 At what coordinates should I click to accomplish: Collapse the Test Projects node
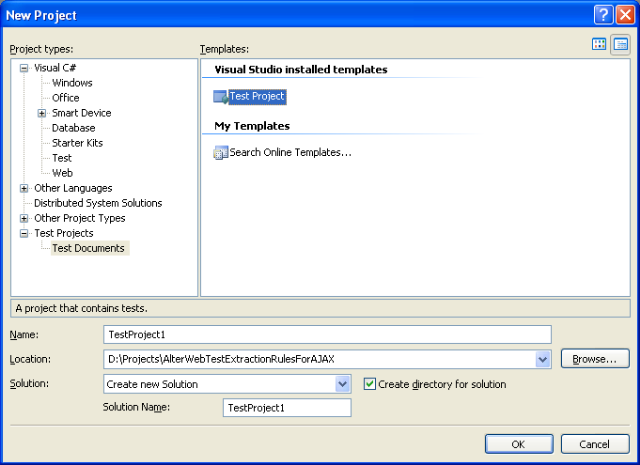click(x=24, y=234)
